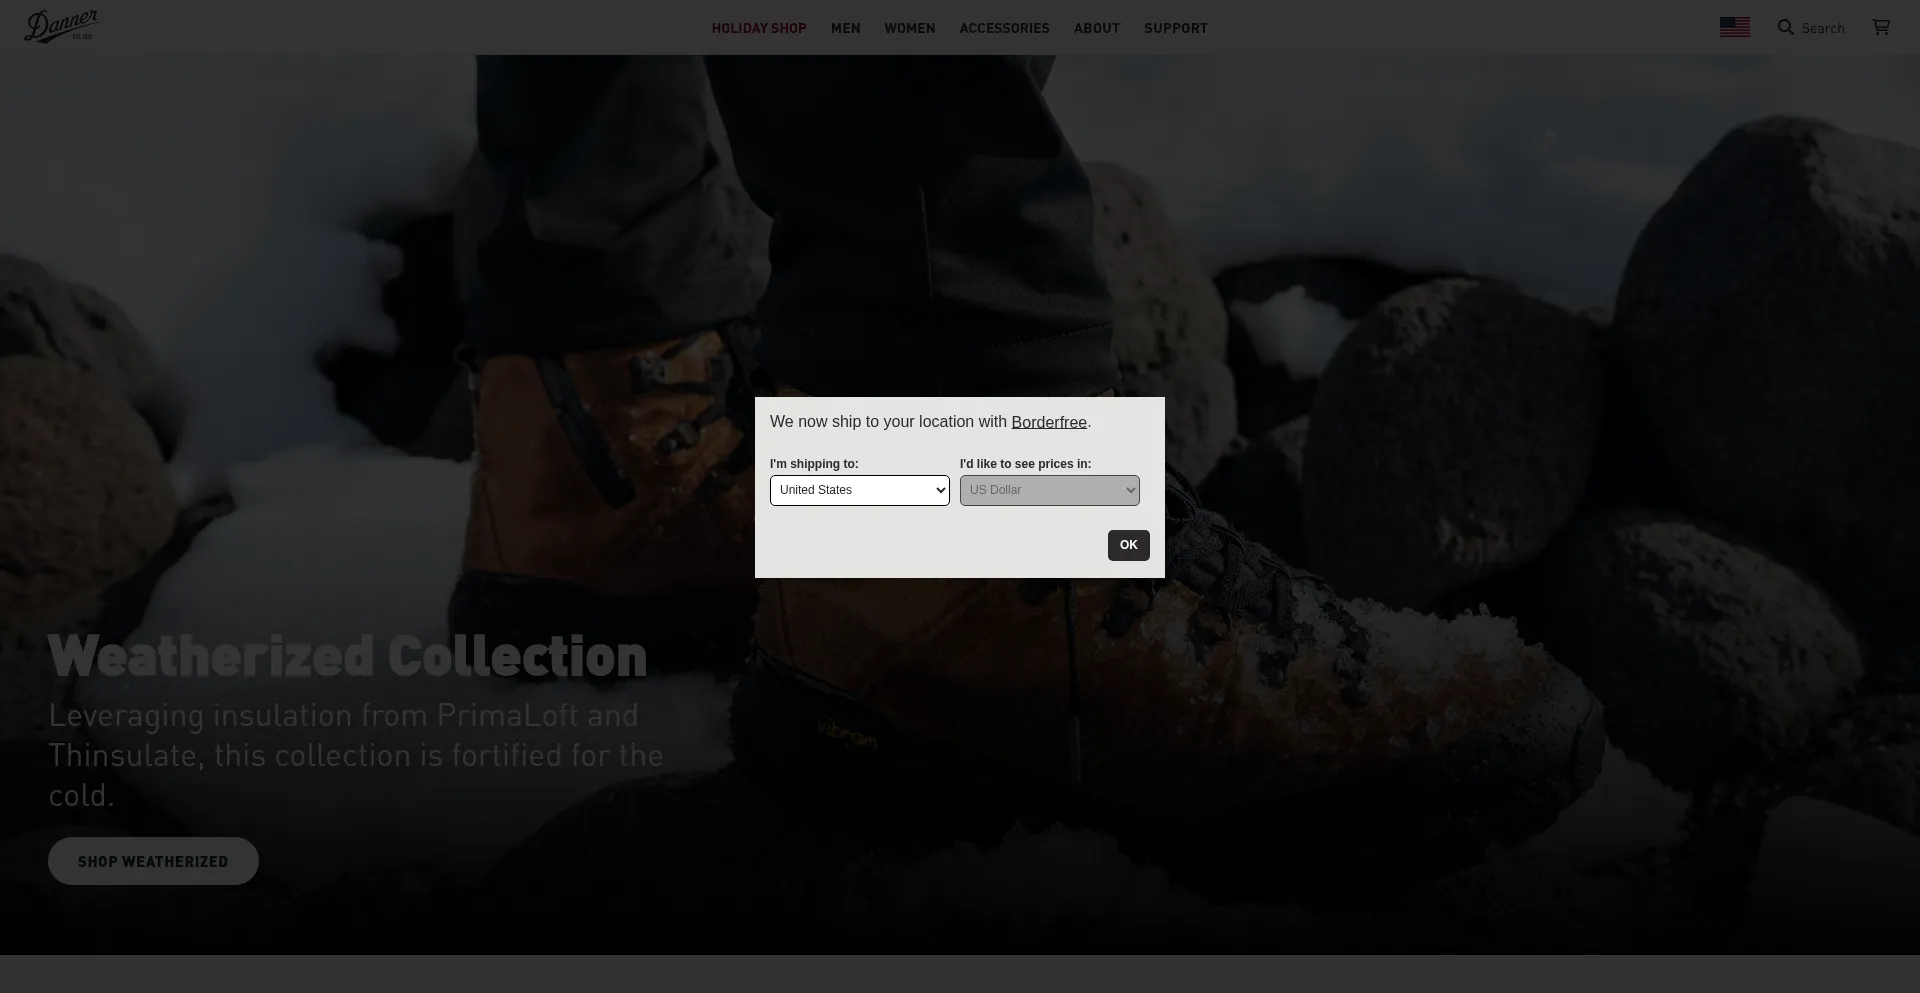Expand the US Dollar currency dropdown
Image resolution: width=1920 pixels, height=993 pixels.
click(x=1049, y=490)
